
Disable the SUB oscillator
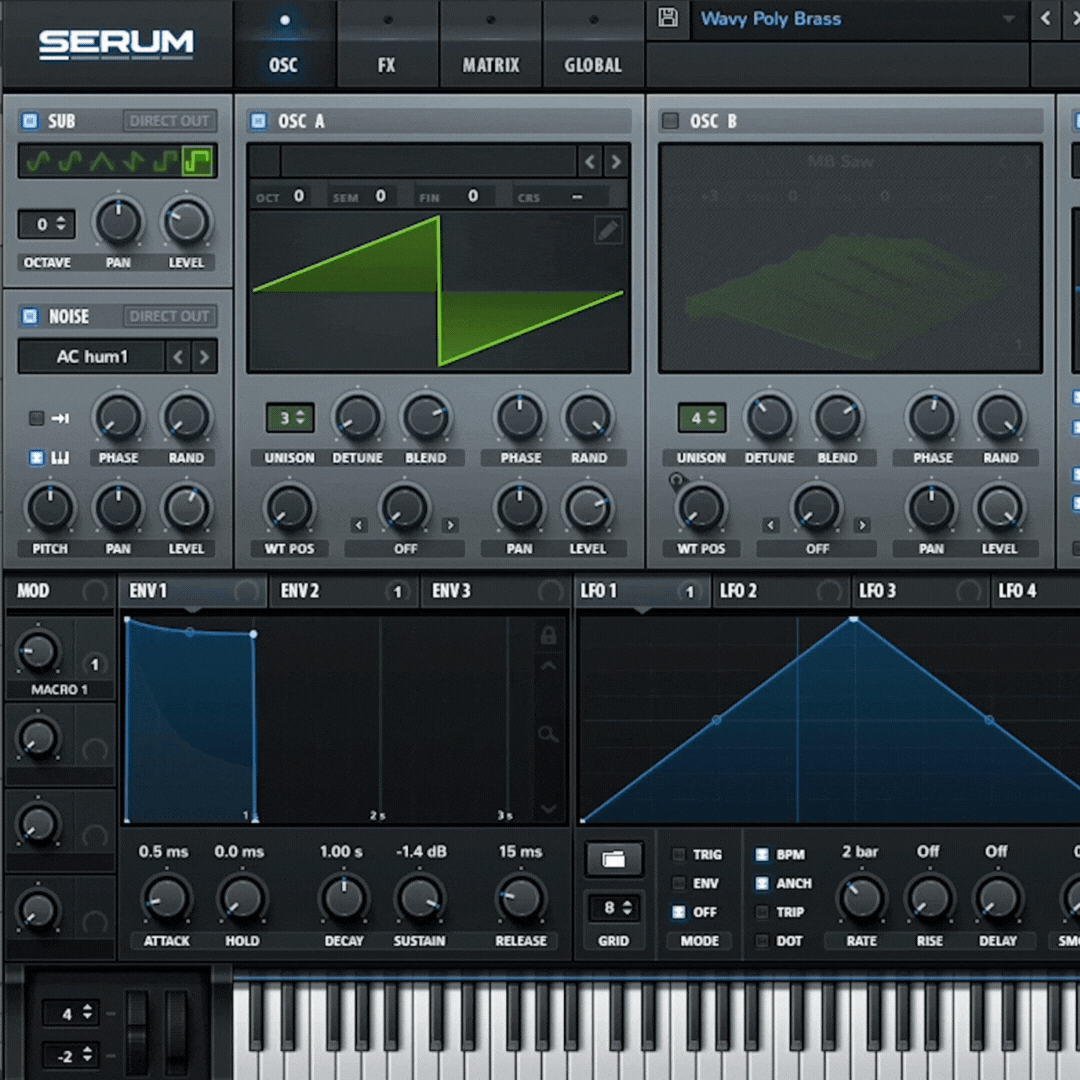pos(29,121)
